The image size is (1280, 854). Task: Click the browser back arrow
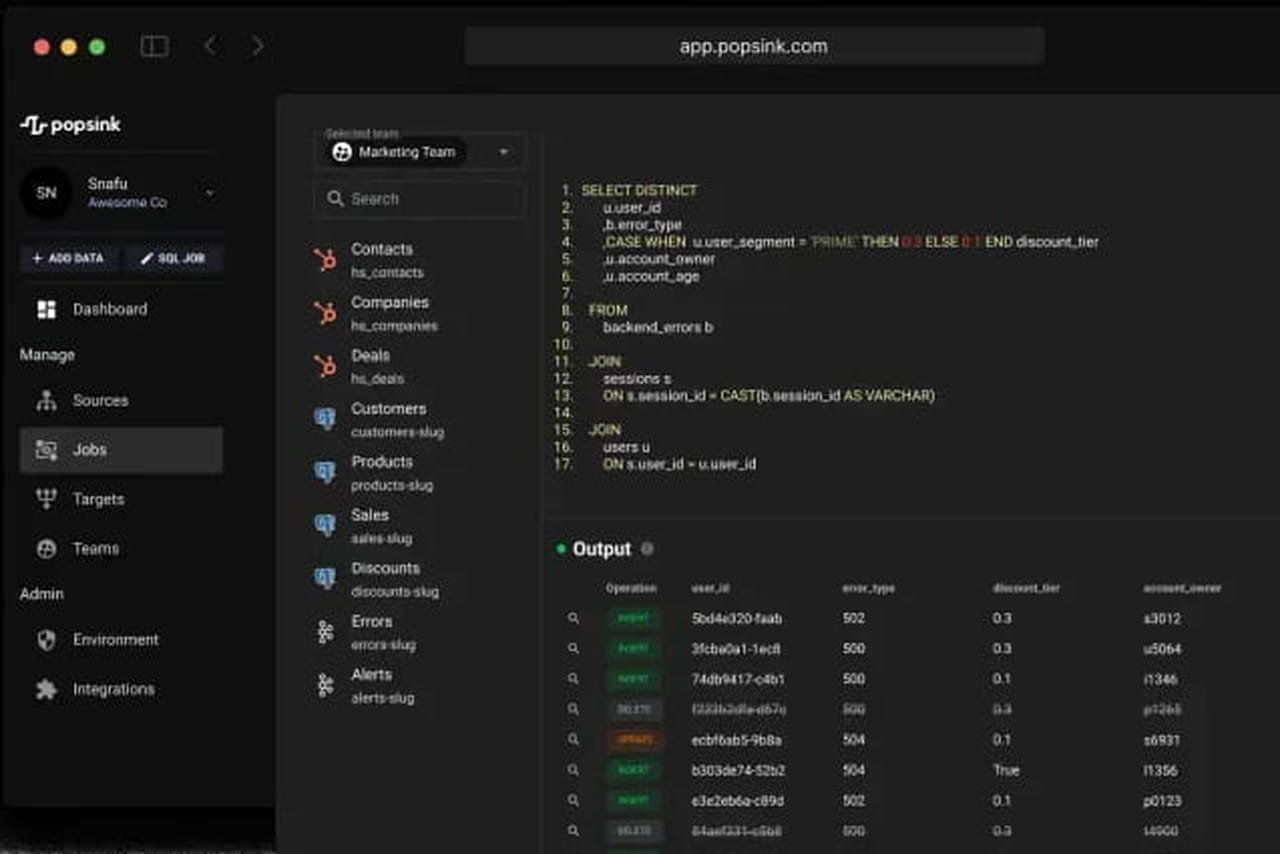210,46
